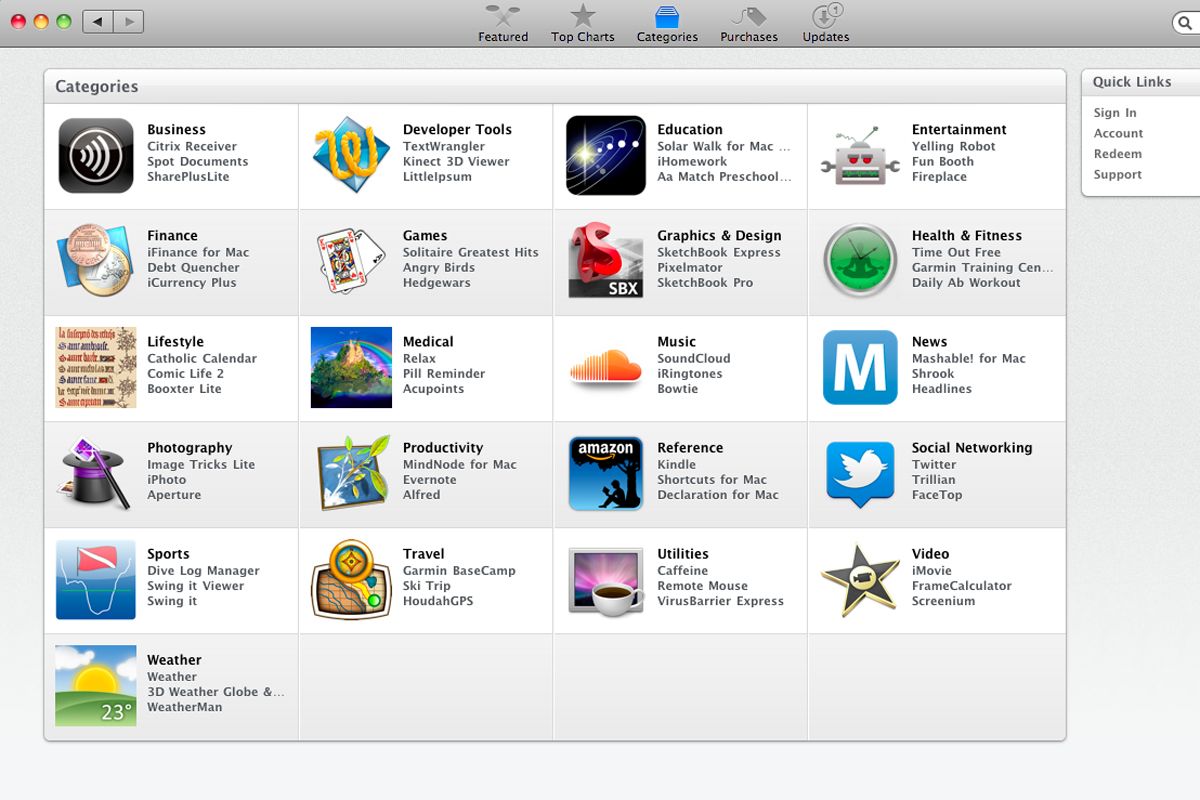Open the Business category icon
1200x800 pixels.
96,155
